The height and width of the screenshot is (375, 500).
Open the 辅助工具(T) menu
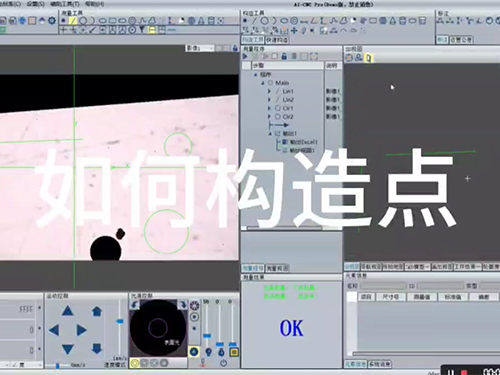[x=65, y=4]
